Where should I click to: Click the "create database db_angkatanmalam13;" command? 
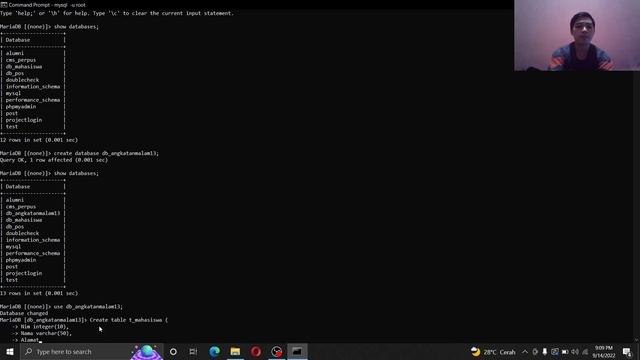tap(107, 153)
